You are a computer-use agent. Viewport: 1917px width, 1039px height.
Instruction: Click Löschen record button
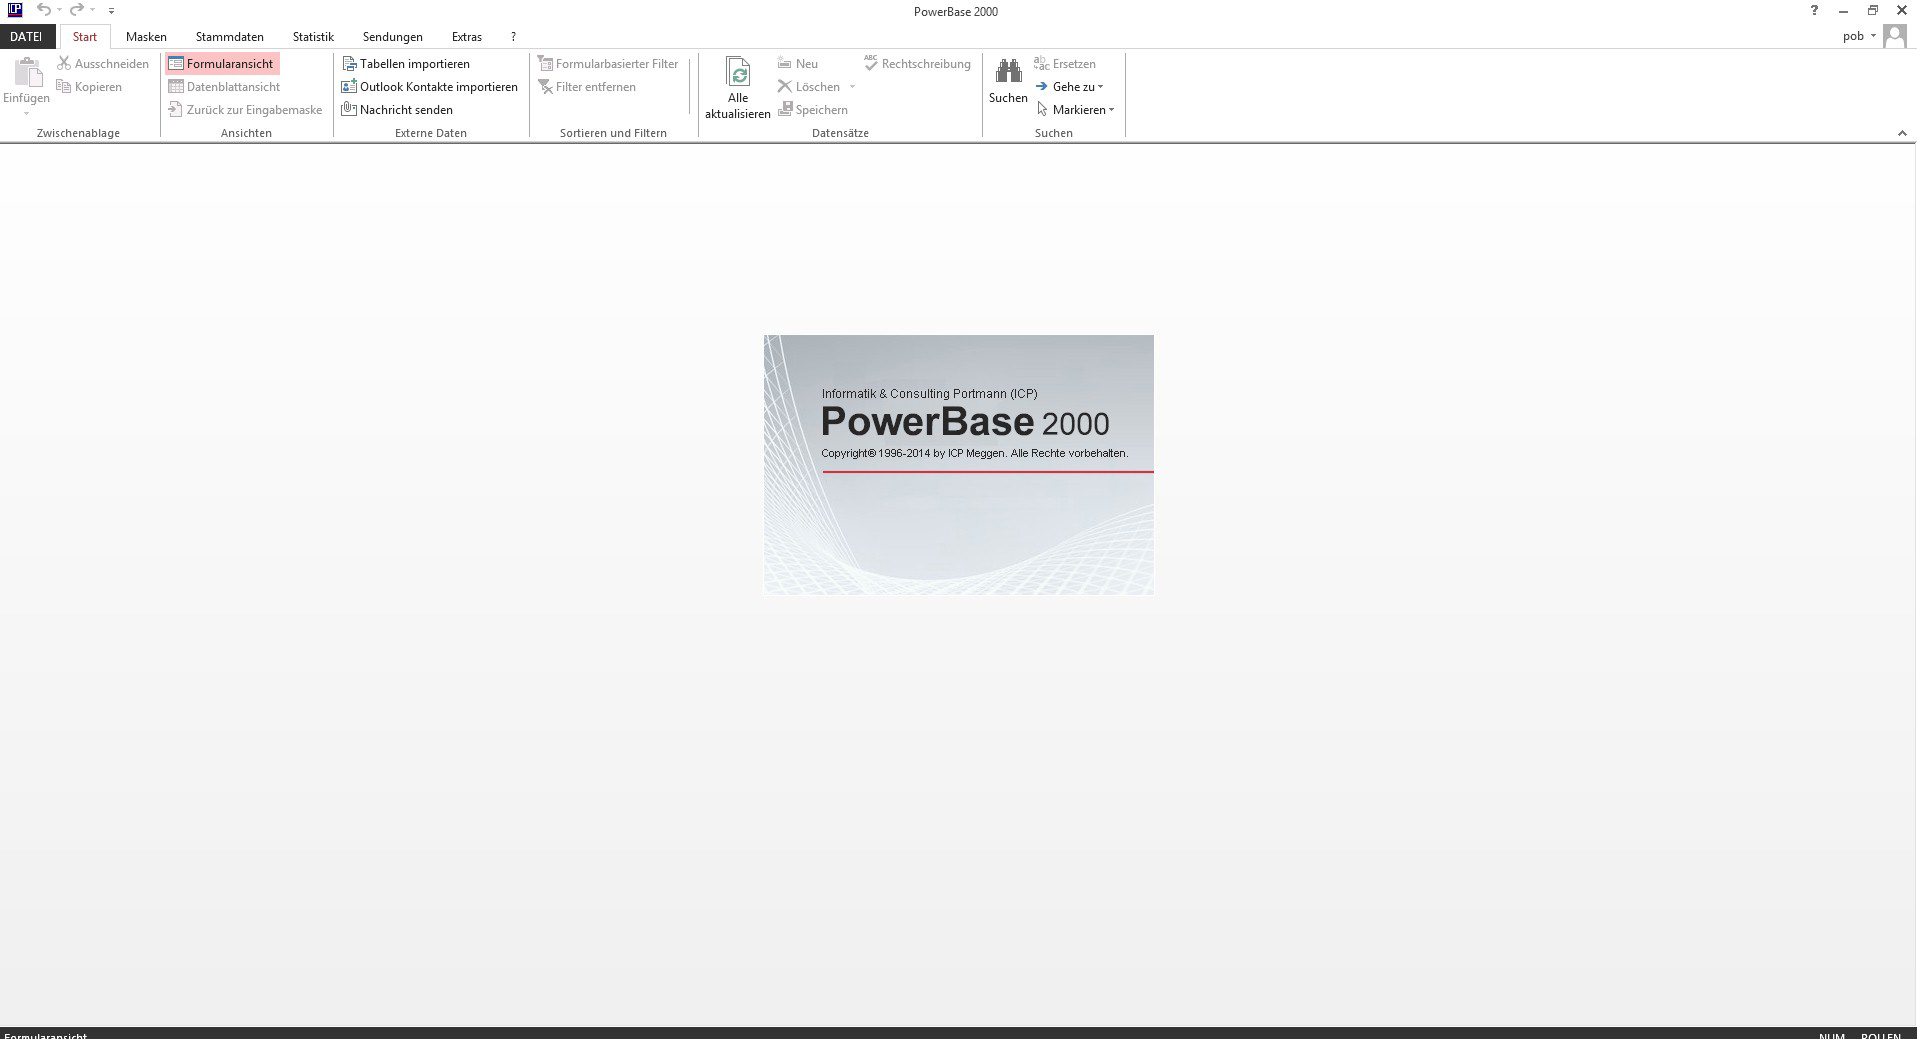pyautogui.click(x=810, y=87)
